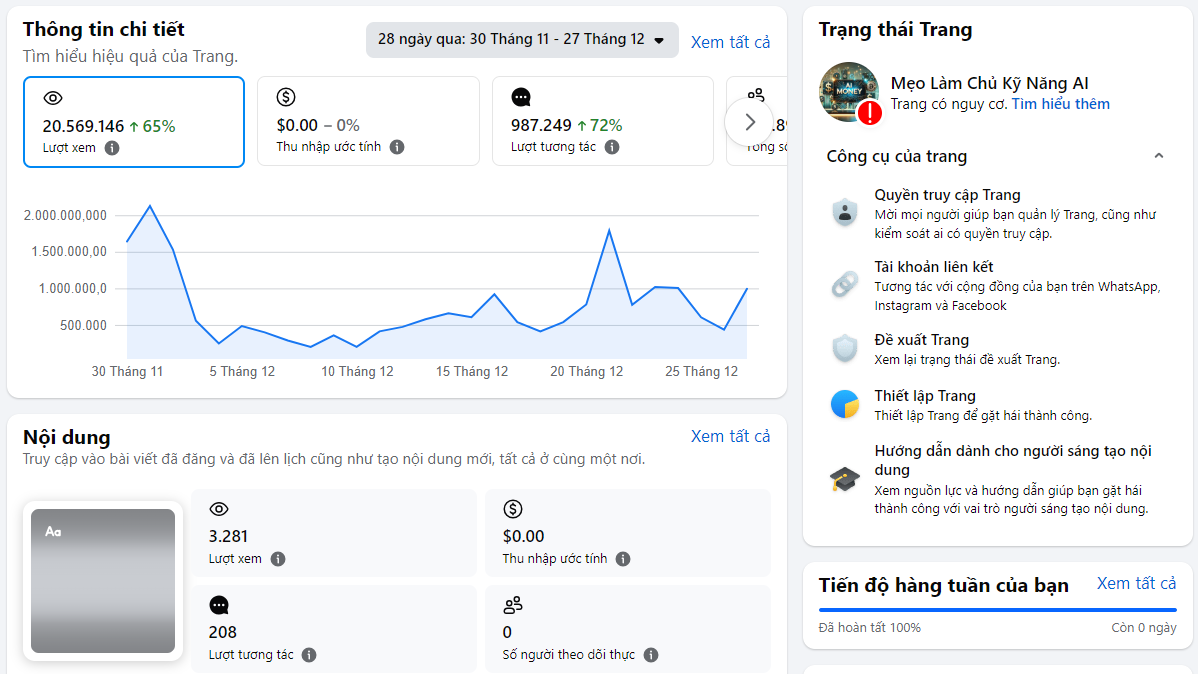1198x674 pixels.
Task: Click the shield icon beside Đề xuất Trang
Action: tap(845, 348)
